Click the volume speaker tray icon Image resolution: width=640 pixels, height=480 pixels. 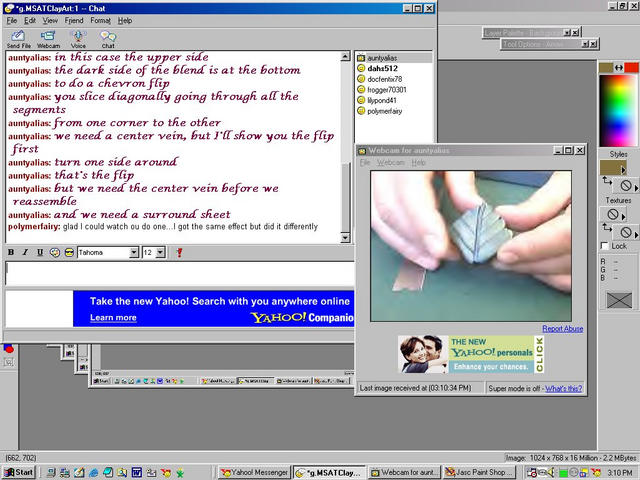(x=551, y=473)
